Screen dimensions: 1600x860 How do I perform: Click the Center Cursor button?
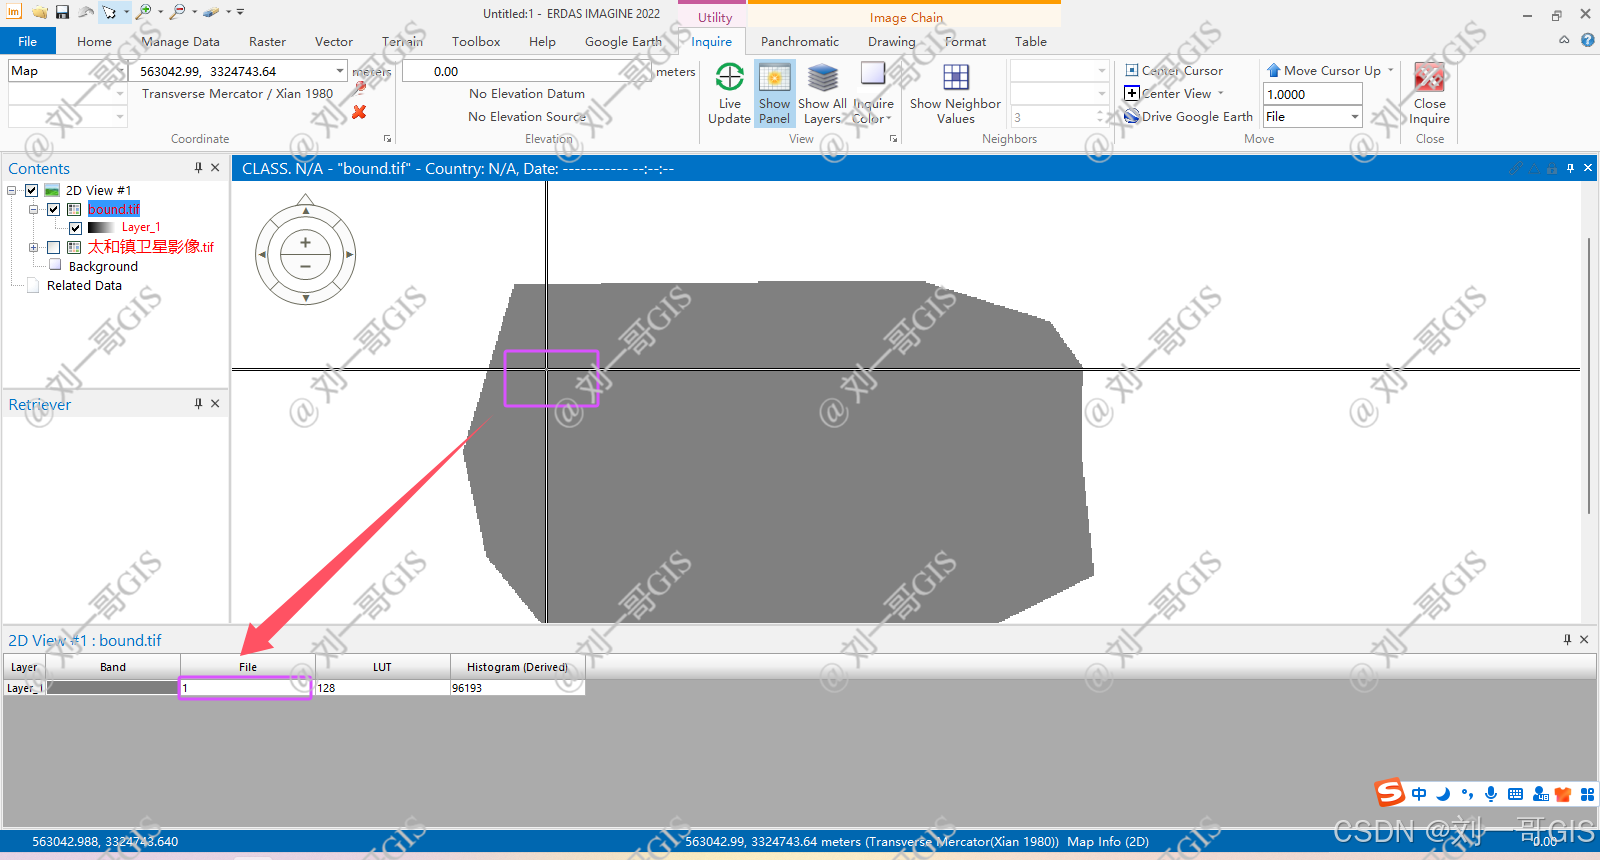[x=1174, y=71]
